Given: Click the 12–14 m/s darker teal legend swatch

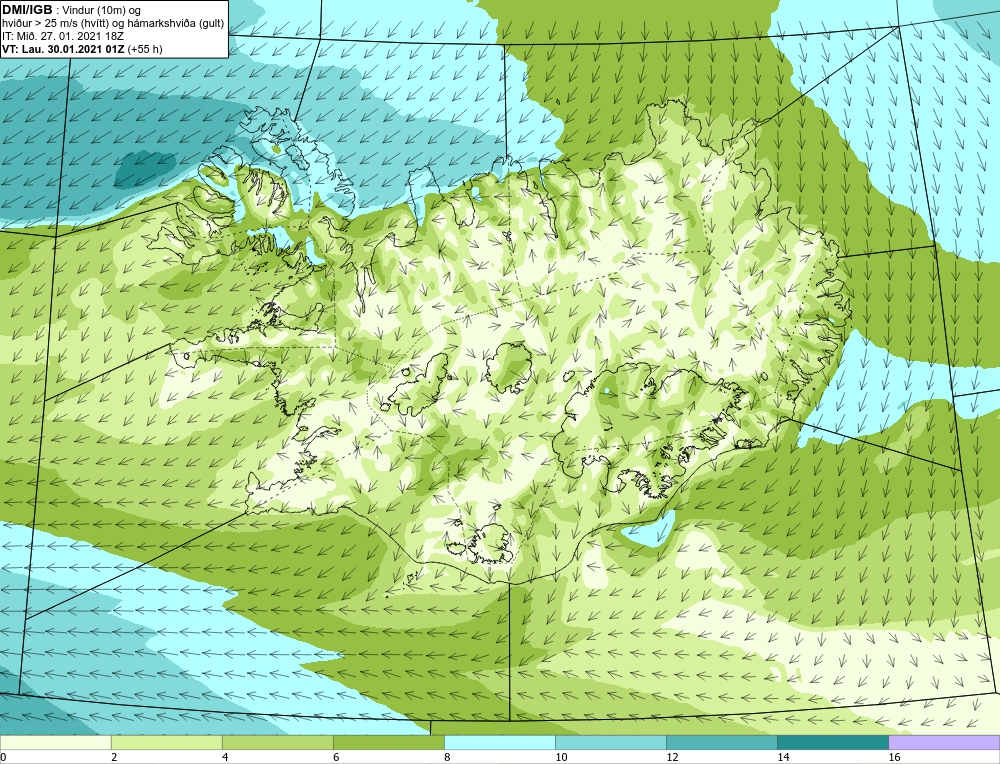Looking at the screenshot, I should click(x=721, y=742).
